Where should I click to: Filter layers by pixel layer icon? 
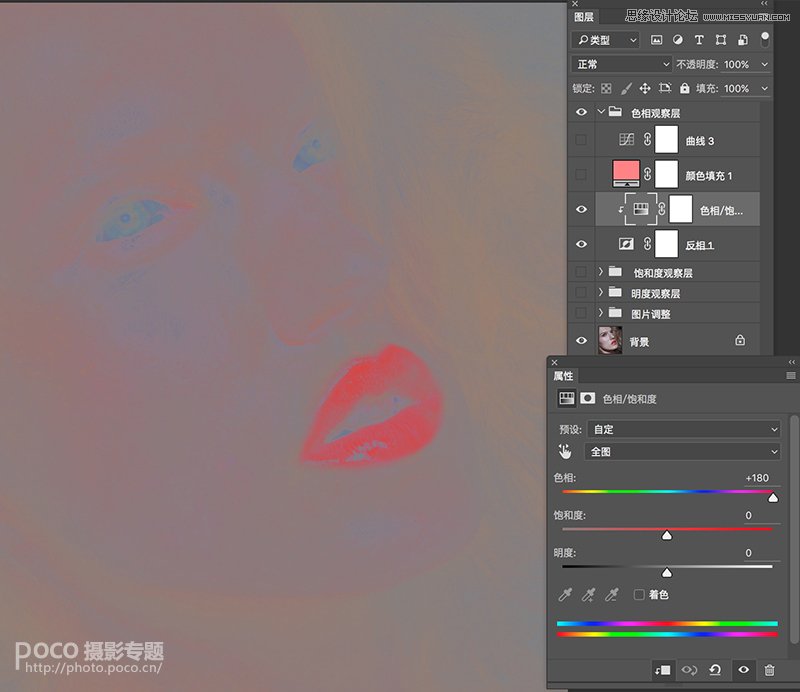657,40
